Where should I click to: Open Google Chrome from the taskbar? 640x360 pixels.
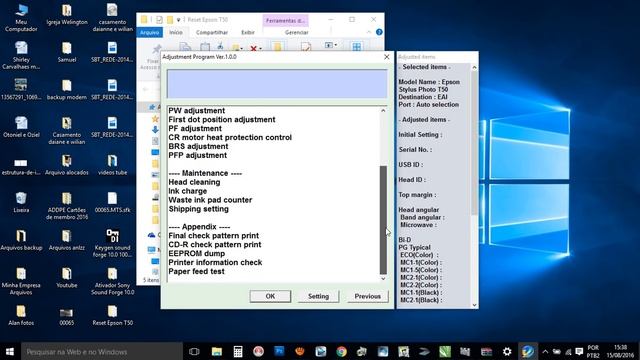click(x=341, y=351)
